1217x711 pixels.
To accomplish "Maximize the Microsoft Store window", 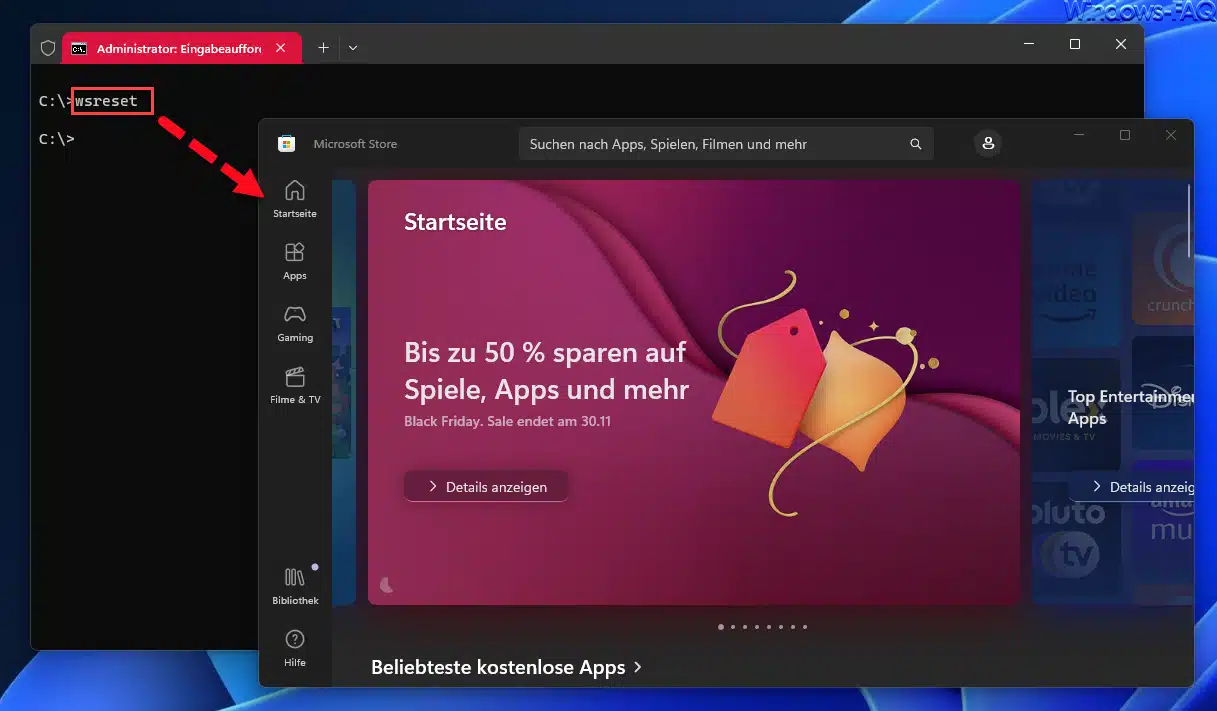I will click(1125, 135).
